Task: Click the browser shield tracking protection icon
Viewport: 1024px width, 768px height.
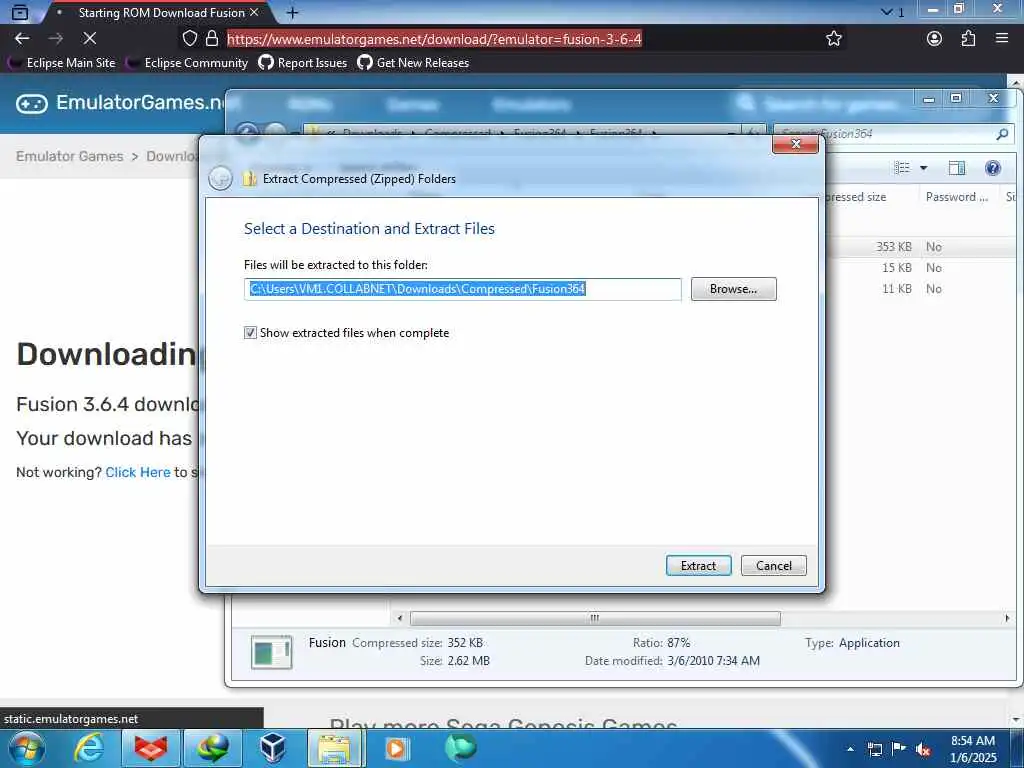Action: coord(189,39)
